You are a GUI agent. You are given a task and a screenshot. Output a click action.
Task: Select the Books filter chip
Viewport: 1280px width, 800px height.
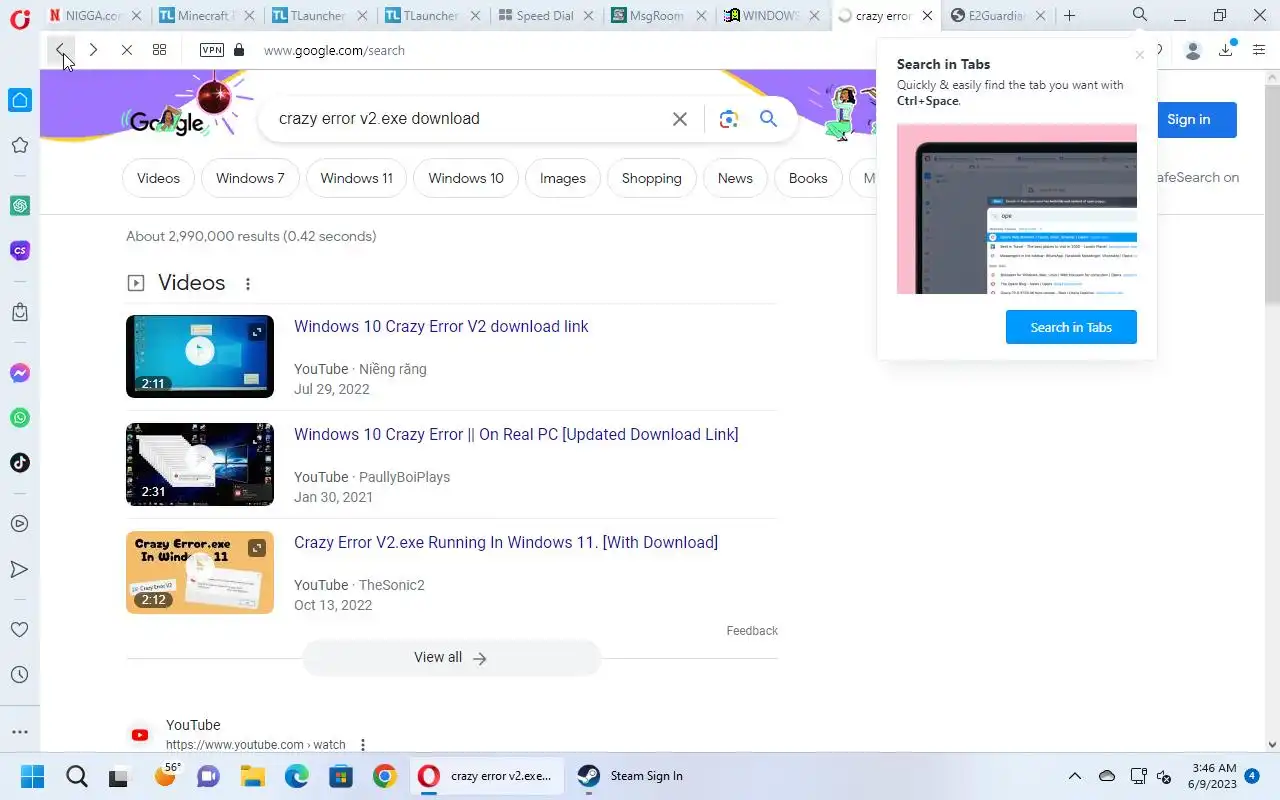tap(808, 178)
